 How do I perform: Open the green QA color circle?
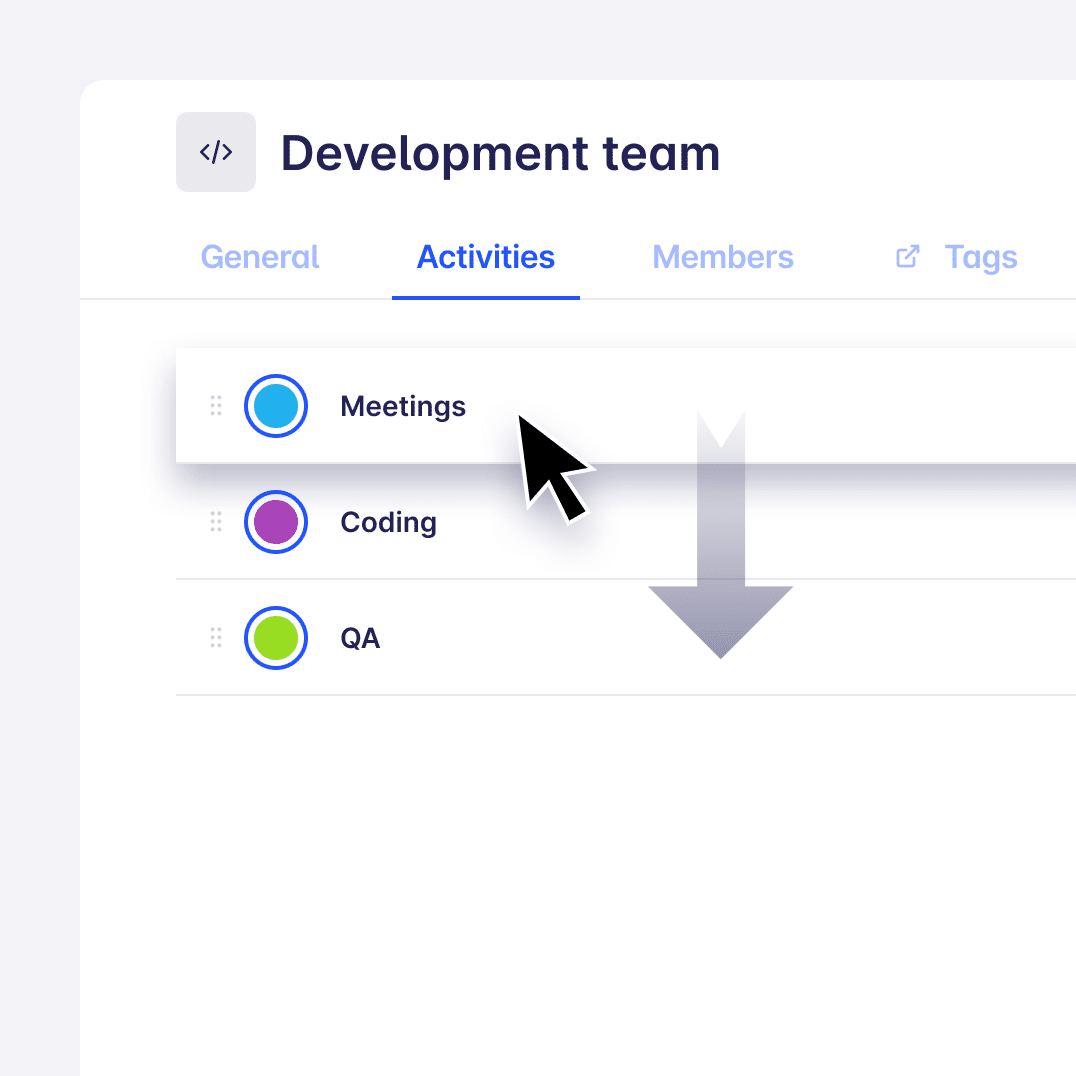[x=276, y=638]
